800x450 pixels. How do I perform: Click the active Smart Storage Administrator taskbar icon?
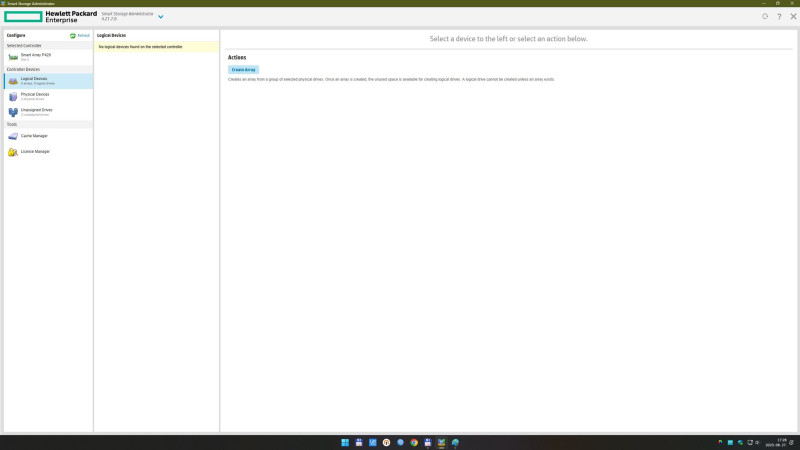click(x=441, y=442)
